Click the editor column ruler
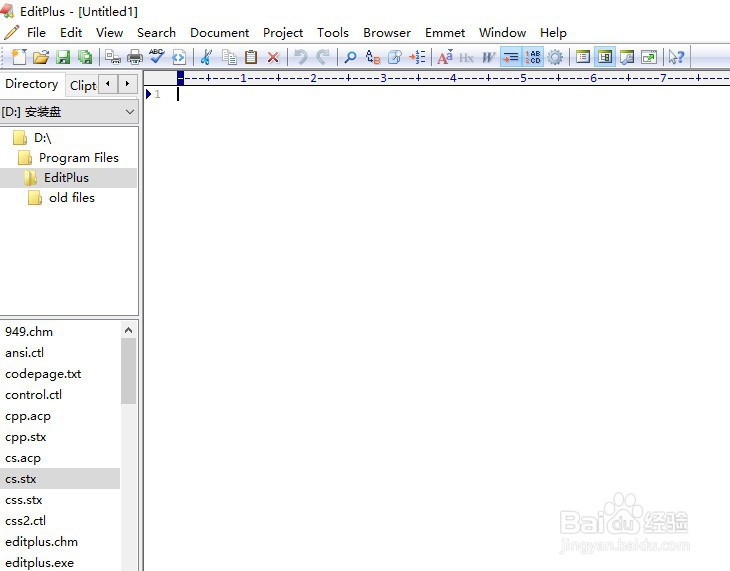Image resolution: width=730 pixels, height=571 pixels. coord(453,78)
